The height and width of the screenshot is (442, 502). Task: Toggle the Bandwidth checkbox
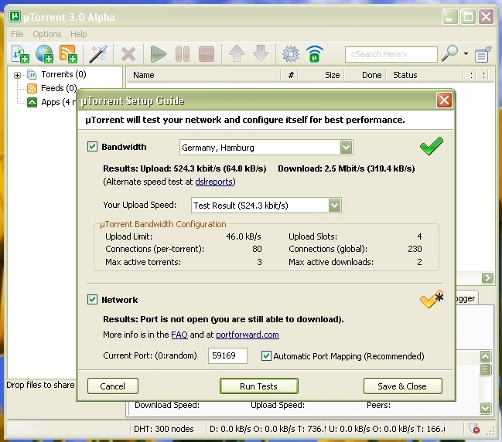point(92,147)
